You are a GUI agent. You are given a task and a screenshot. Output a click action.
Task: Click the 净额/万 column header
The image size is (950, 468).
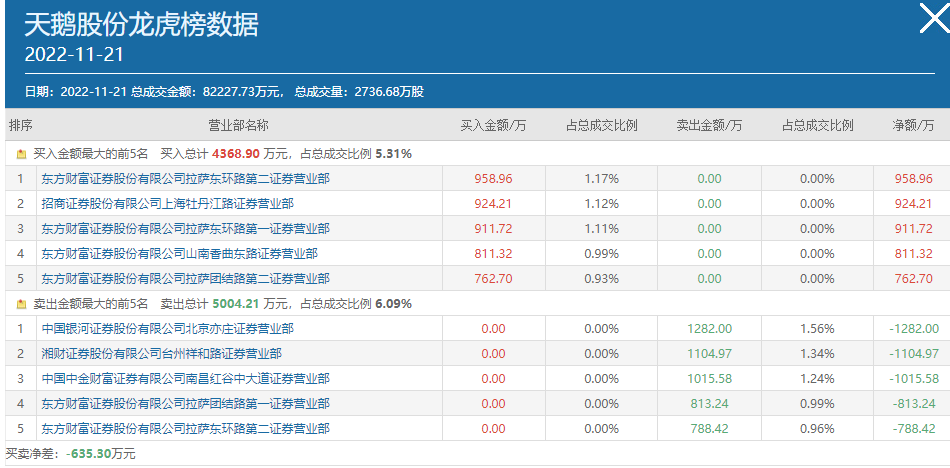pos(913,125)
